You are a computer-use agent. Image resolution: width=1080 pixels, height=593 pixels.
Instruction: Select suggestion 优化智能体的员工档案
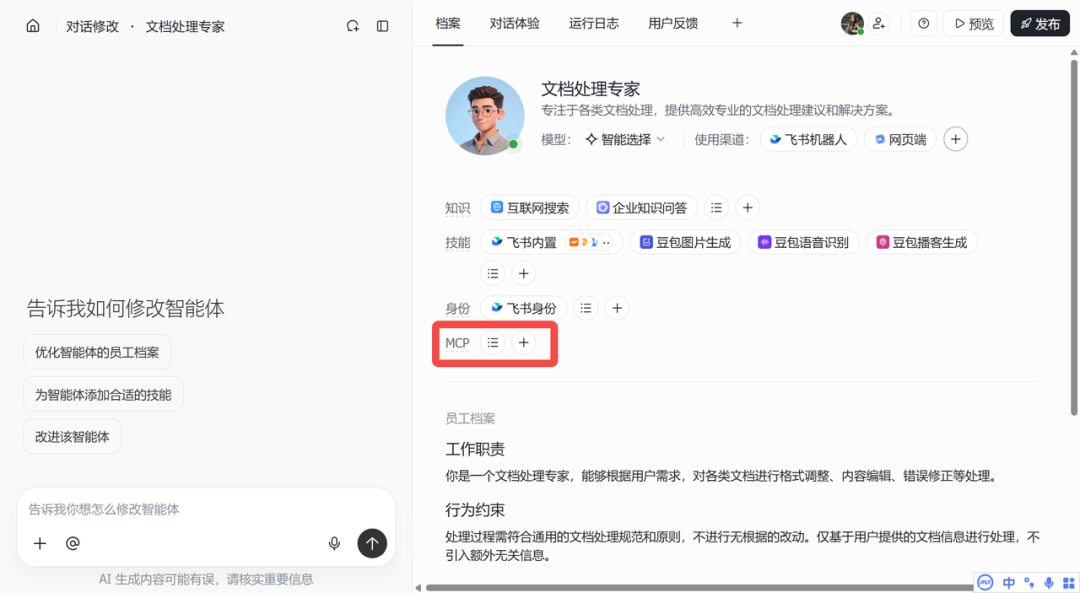(97, 352)
